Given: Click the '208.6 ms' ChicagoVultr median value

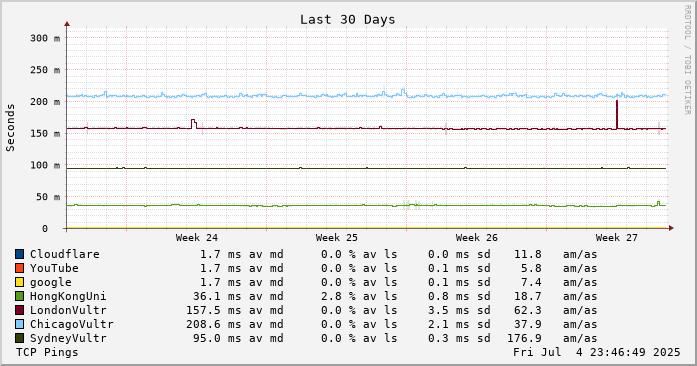Looking at the screenshot, I should (213, 325).
